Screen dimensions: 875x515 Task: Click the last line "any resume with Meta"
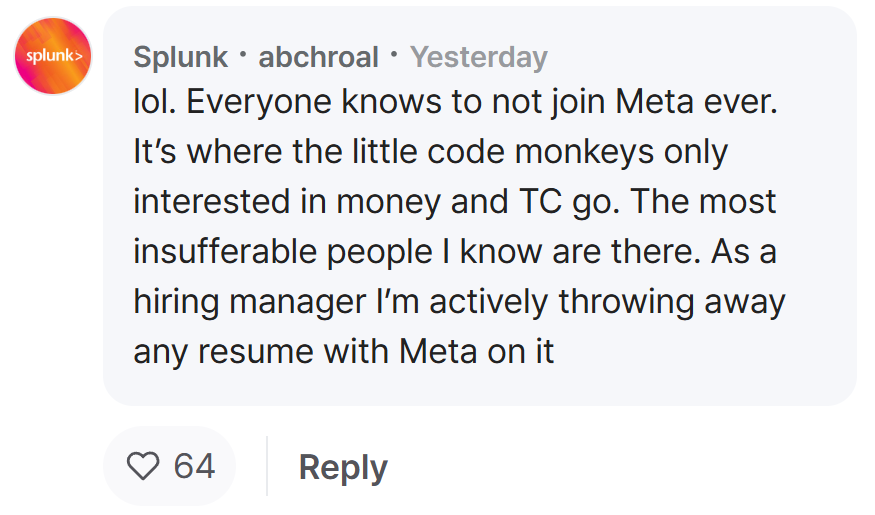tap(344, 352)
